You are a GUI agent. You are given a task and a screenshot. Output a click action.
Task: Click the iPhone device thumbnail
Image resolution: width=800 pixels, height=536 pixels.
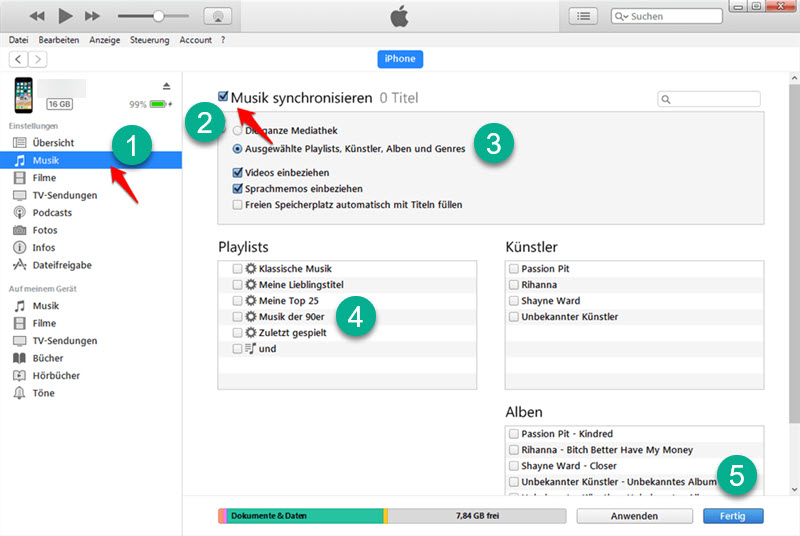[23, 95]
